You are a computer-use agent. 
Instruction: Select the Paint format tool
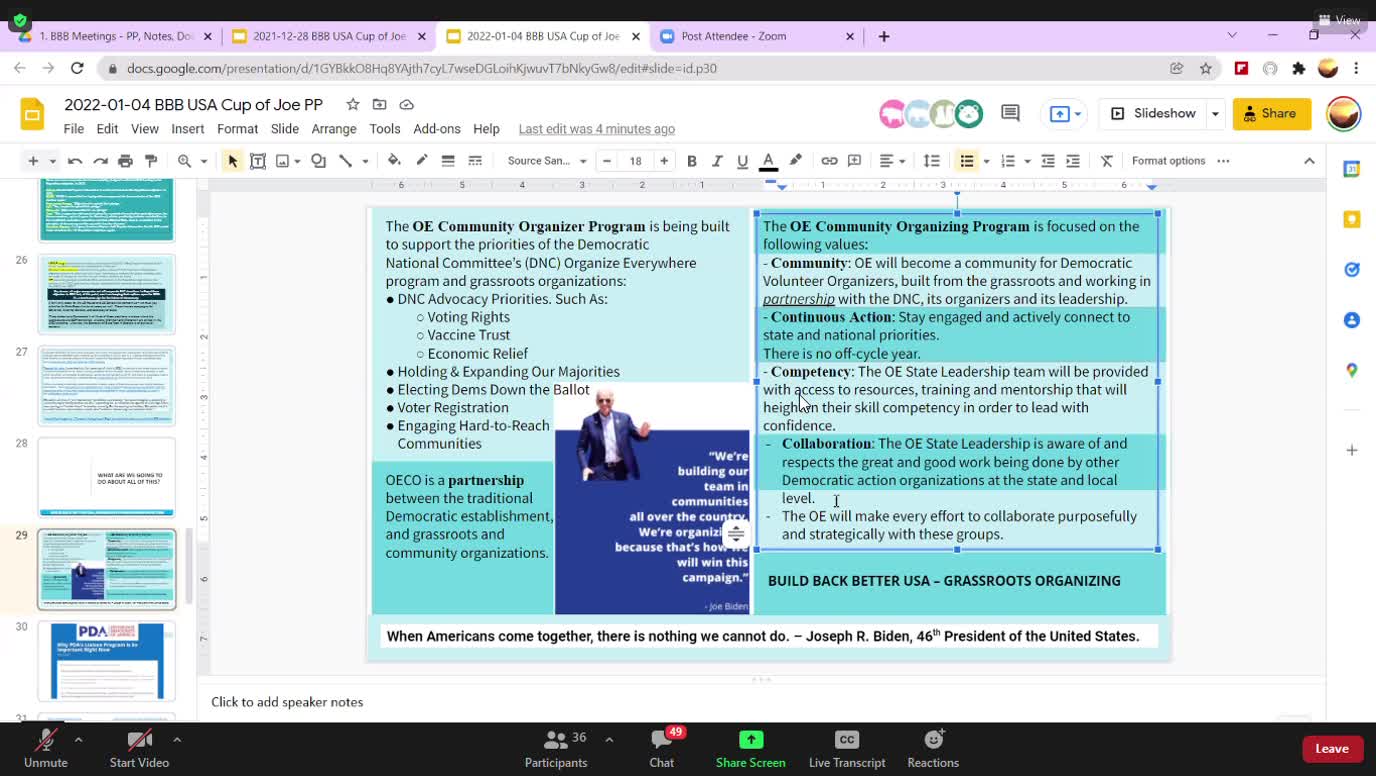151,161
